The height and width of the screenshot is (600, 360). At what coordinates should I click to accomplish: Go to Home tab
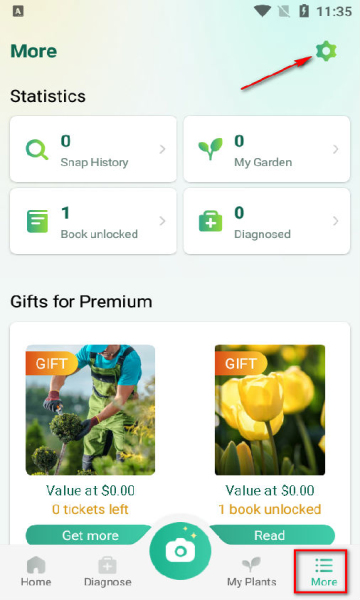click(36, 572)
